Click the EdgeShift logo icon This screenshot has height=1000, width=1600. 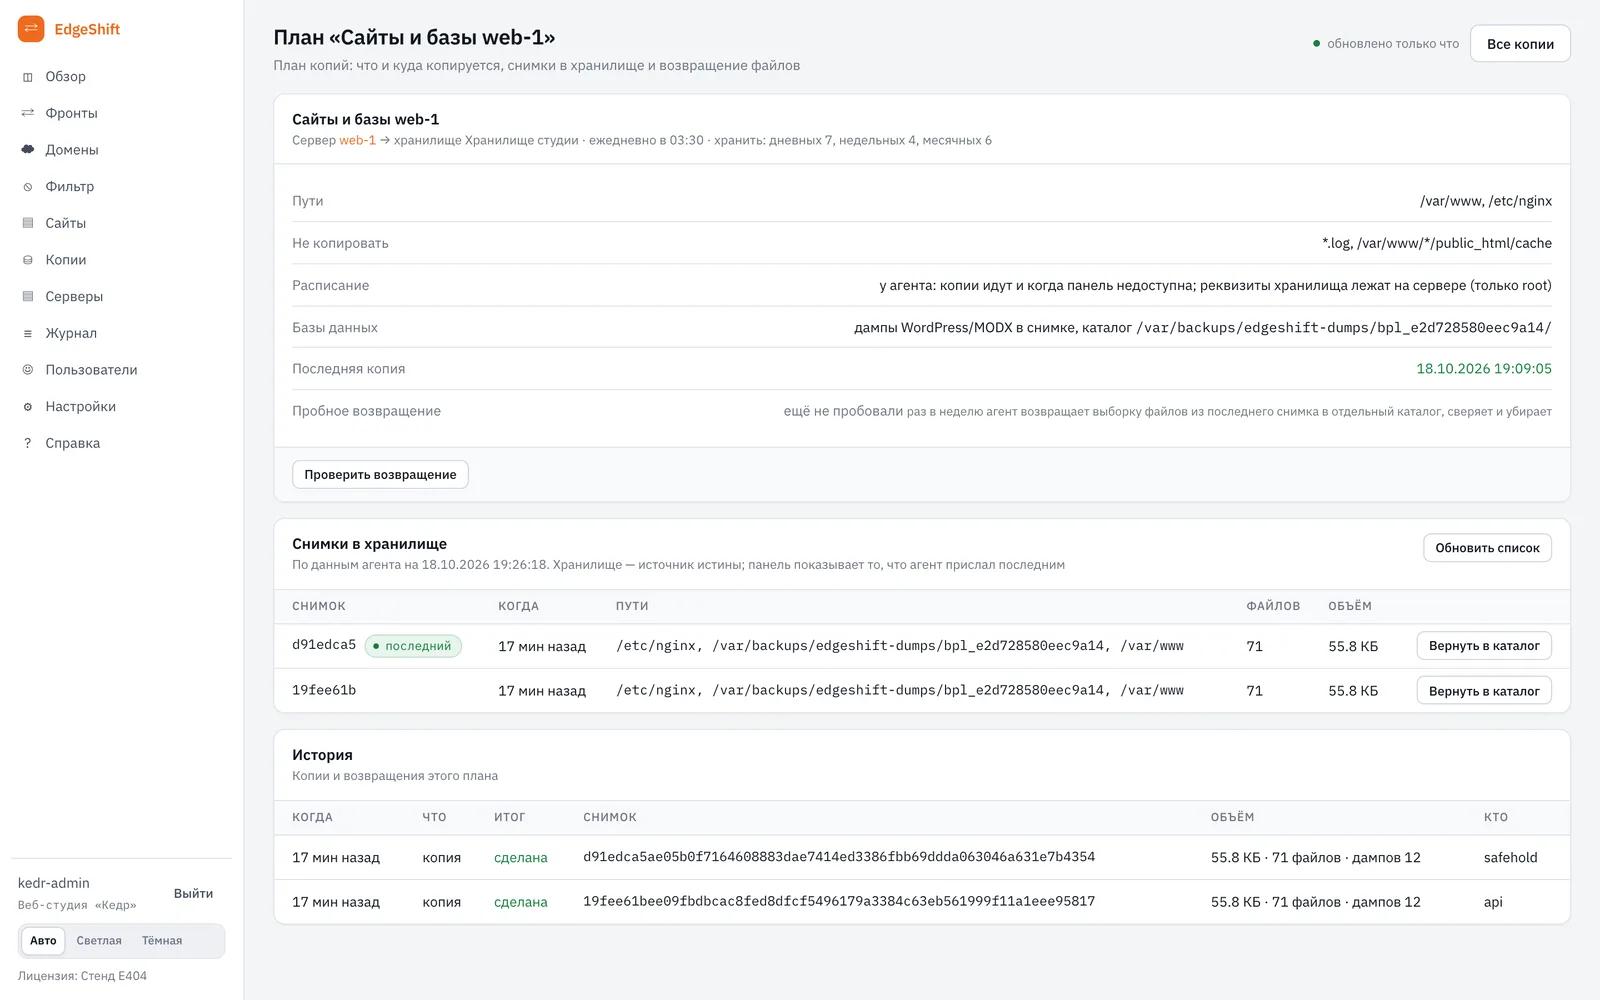click(x=31, y=29)
